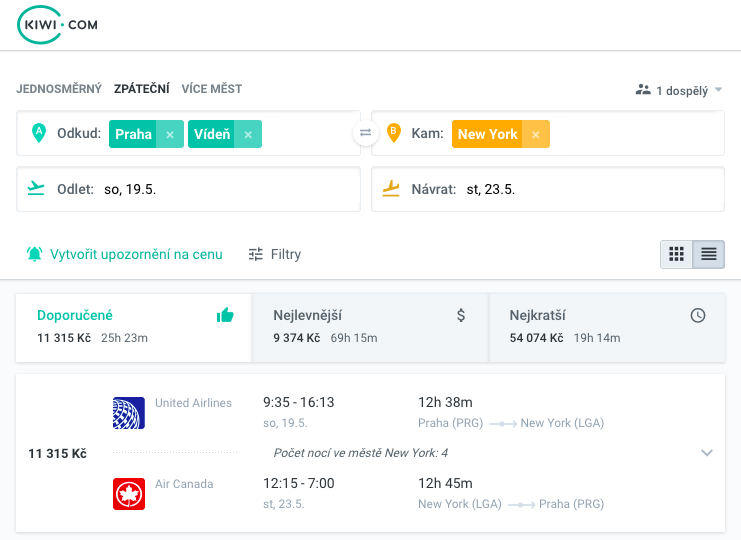Click the price alert bell icon
This screenshot has width=741, height=540.
[34, 254]
